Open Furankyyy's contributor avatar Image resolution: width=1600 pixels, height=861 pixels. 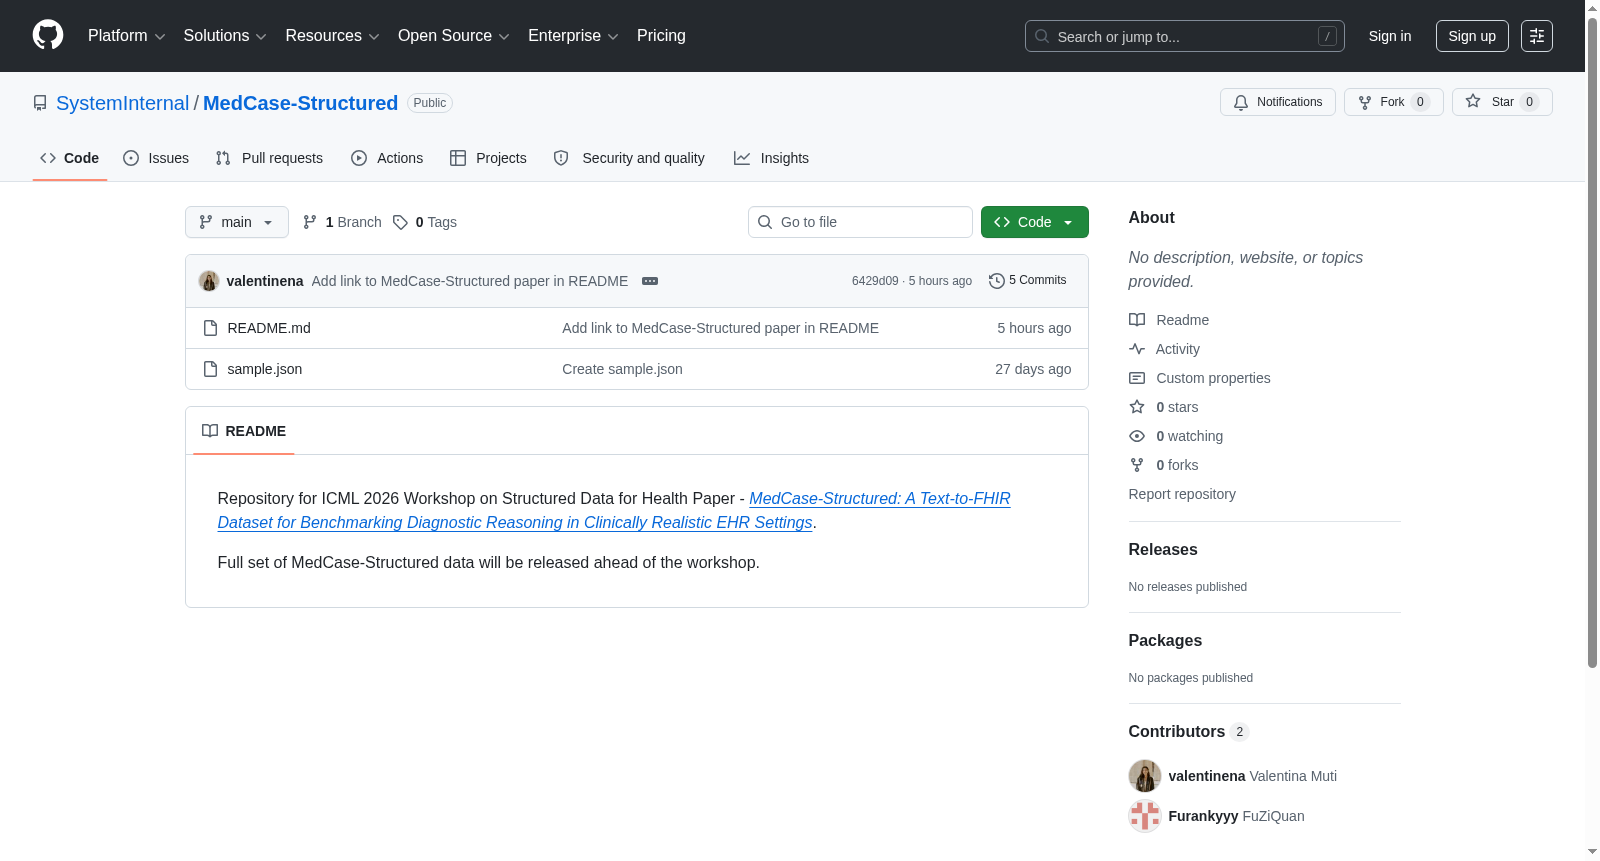(x=1145, y=816)
